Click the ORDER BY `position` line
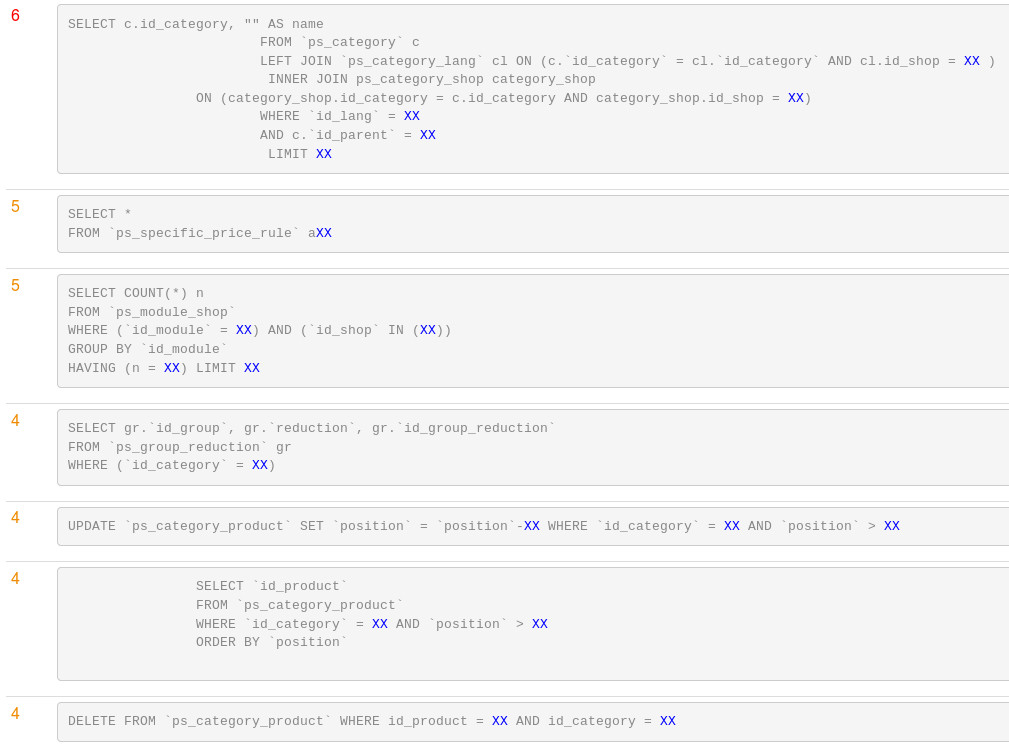Image resolution: width=1009 pixels, height=756 pixels. click(271, 642)
